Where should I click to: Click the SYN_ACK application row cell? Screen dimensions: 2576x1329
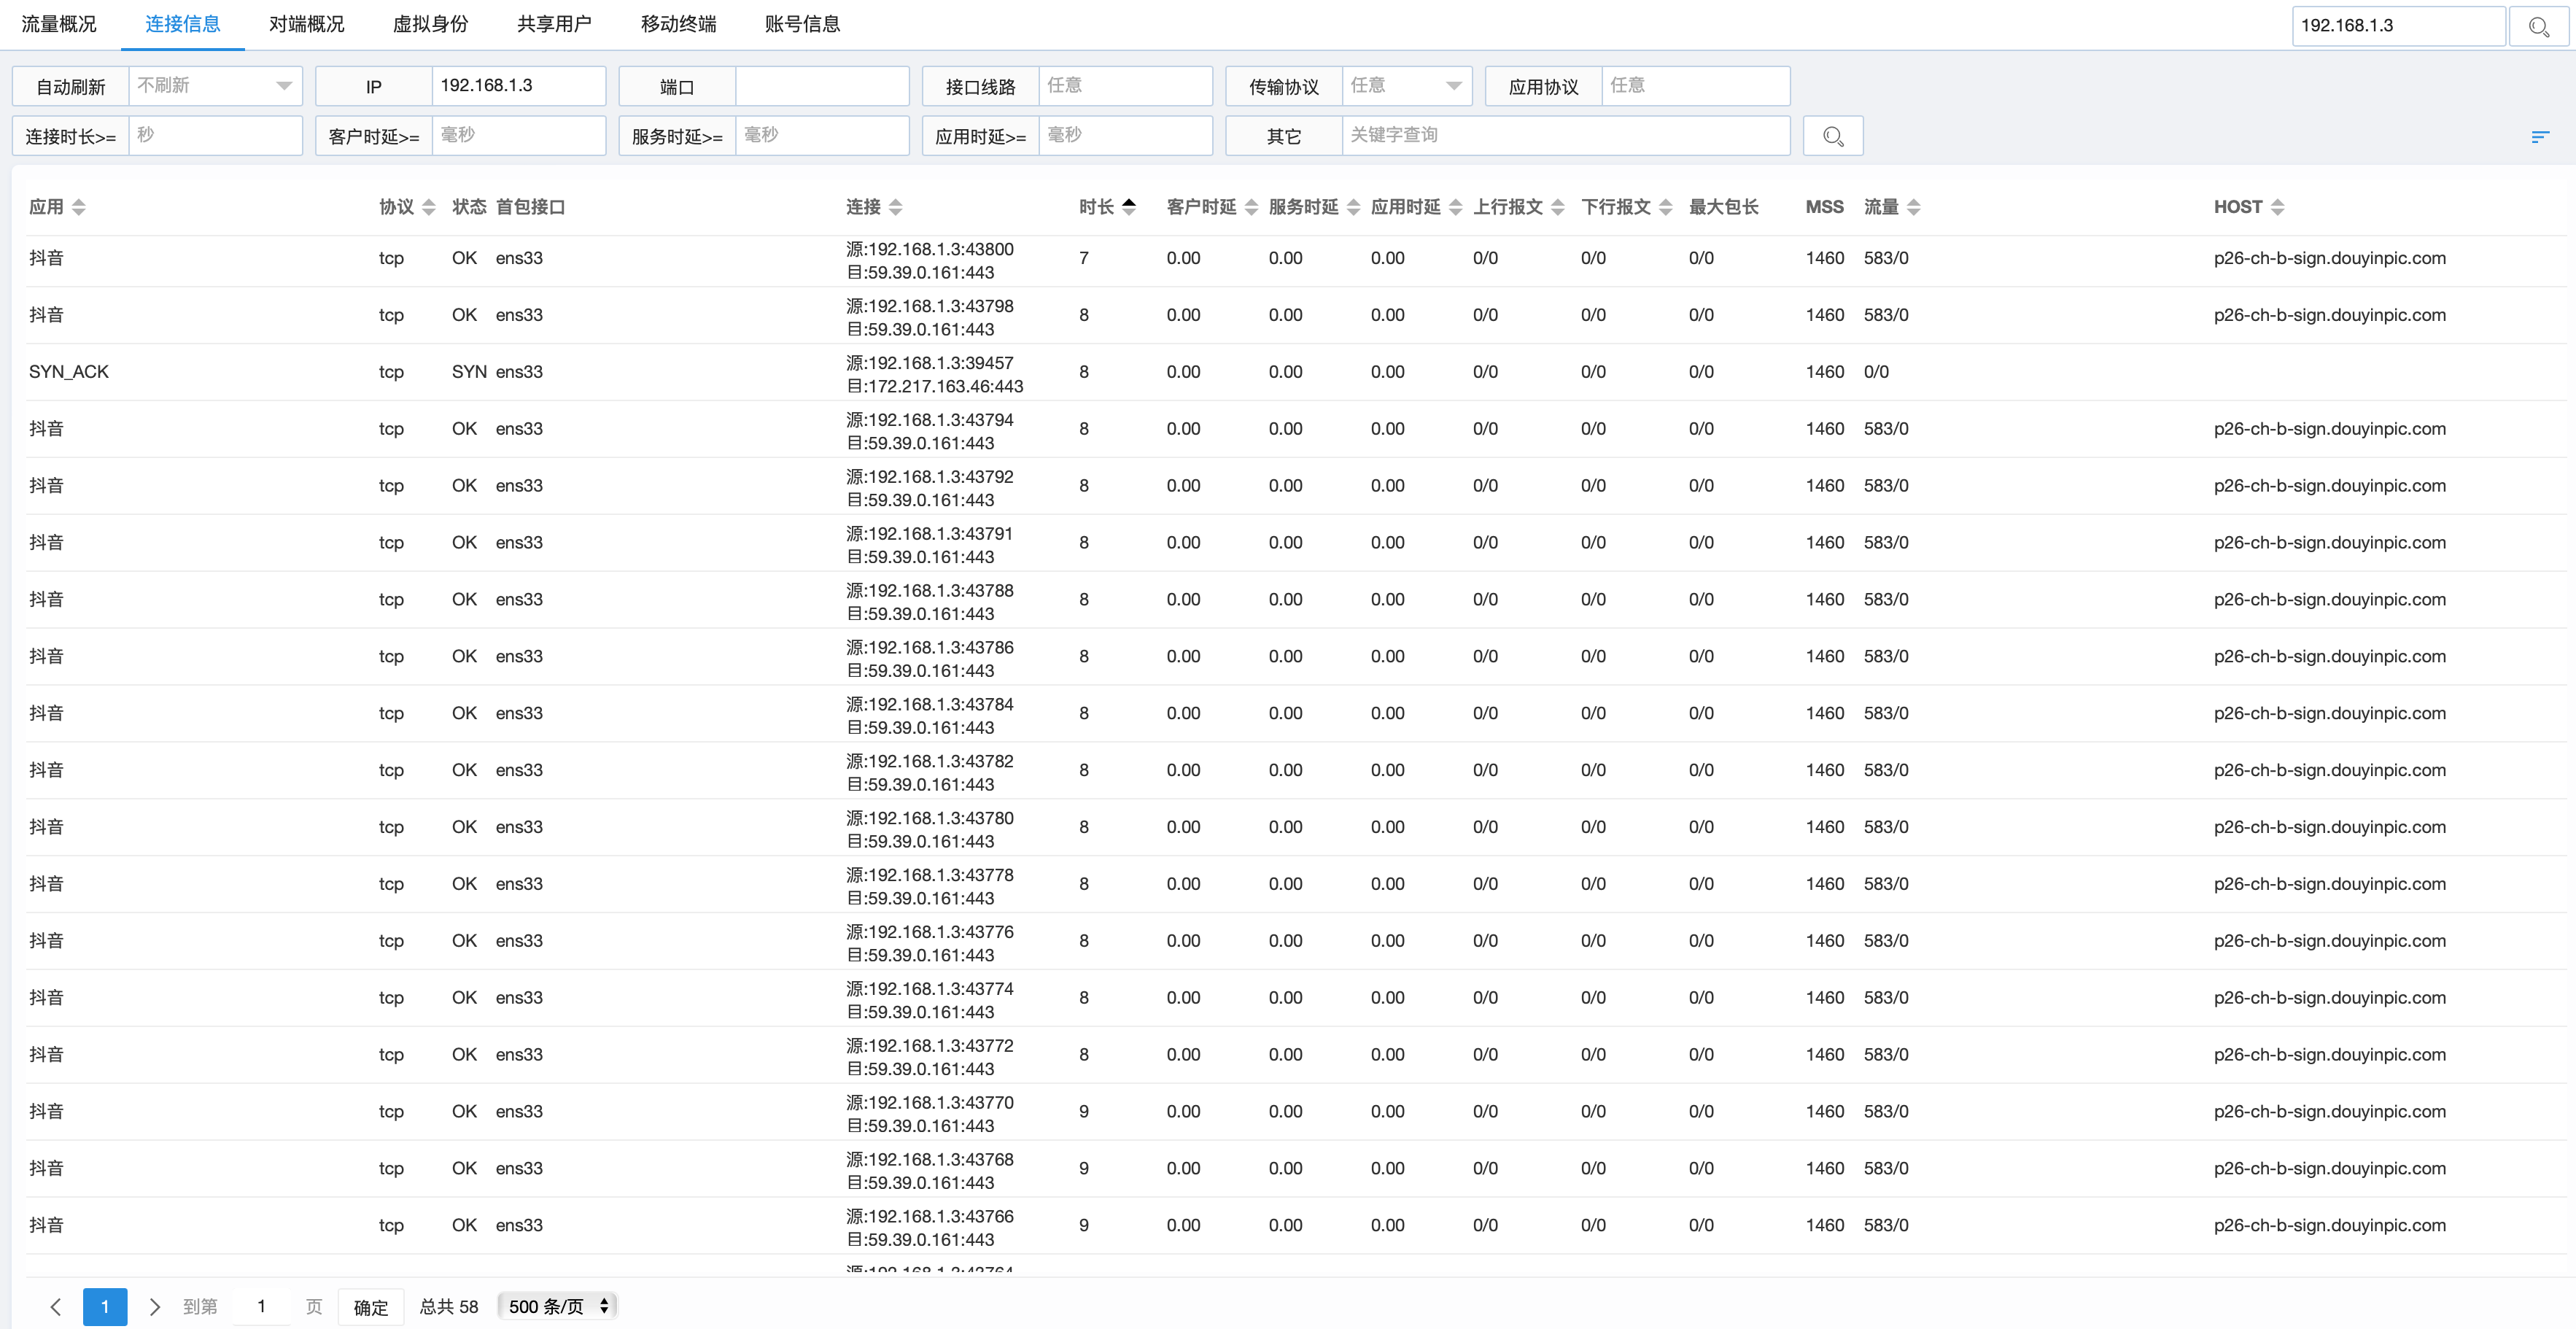pyautogui.click(x=69, y=372)
